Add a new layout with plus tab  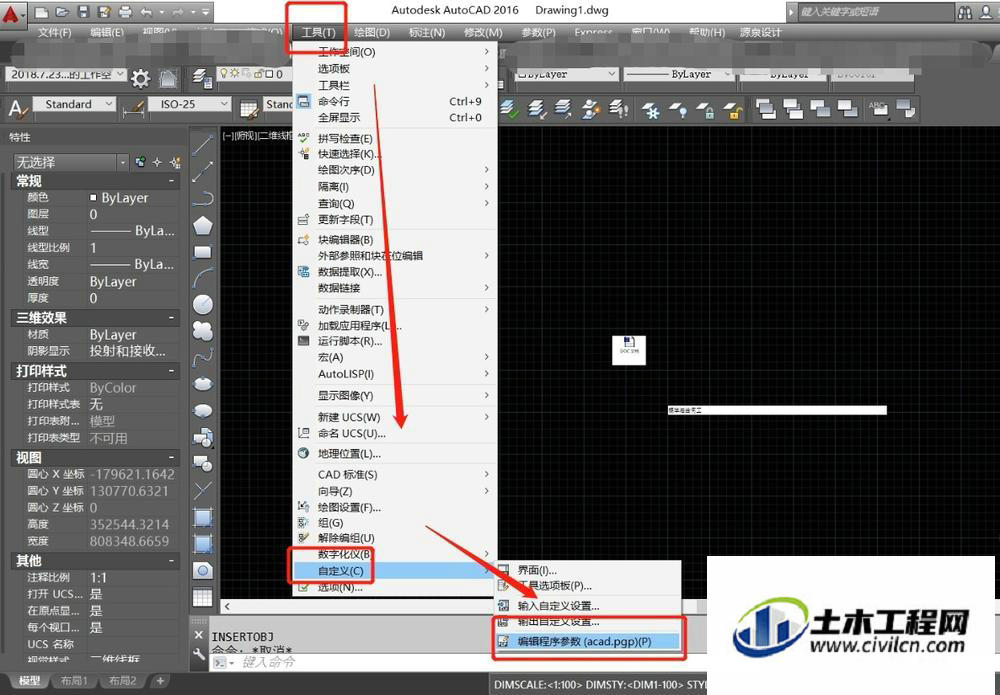159,681
